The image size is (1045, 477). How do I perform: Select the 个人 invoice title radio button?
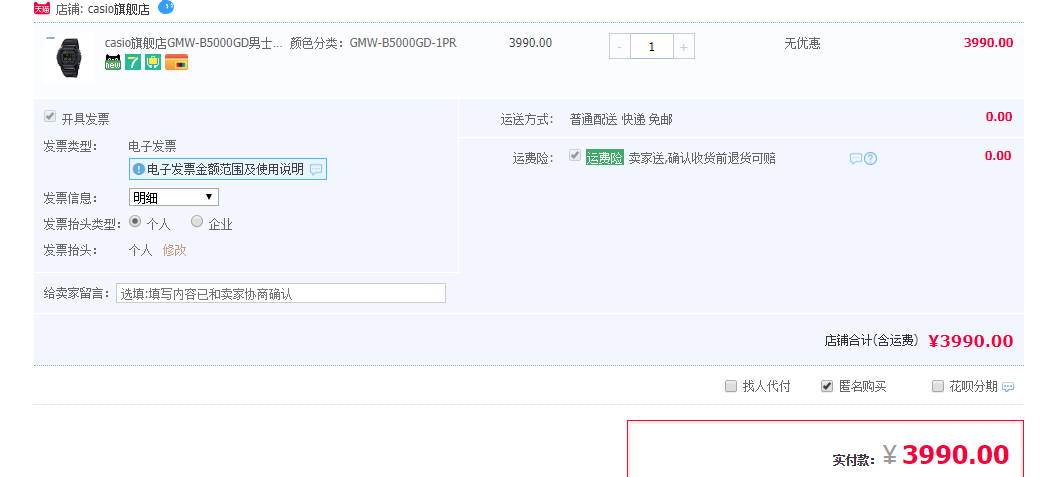tap(135, 221)
